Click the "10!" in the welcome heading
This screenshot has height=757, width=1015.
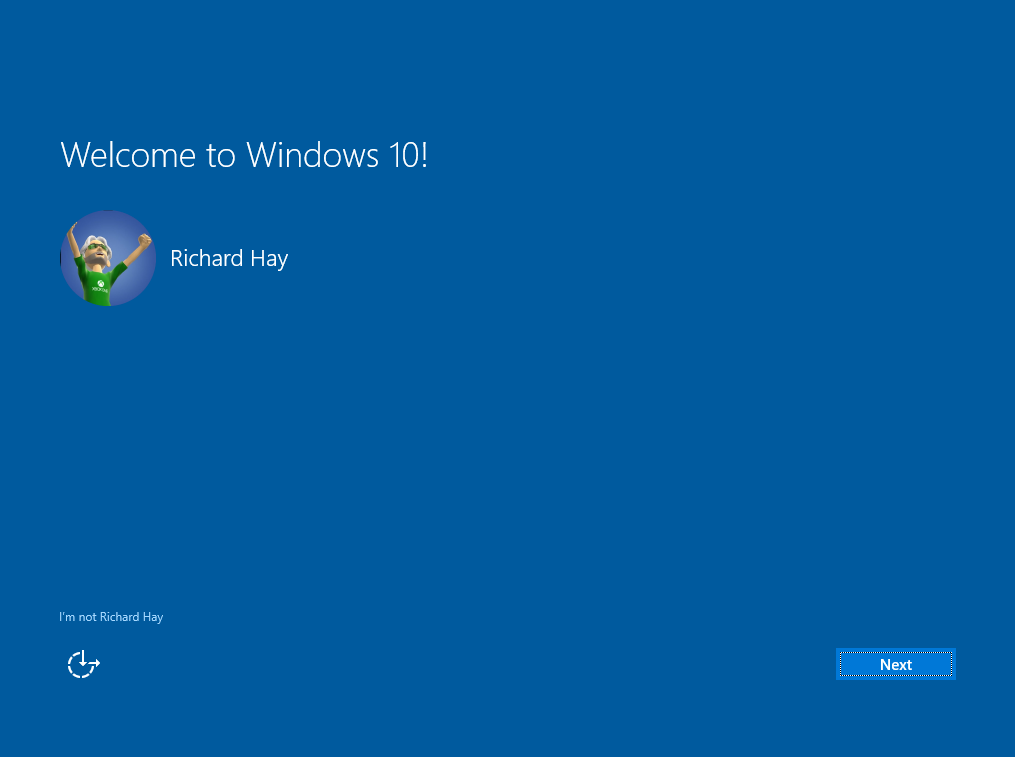click(406, 155)
